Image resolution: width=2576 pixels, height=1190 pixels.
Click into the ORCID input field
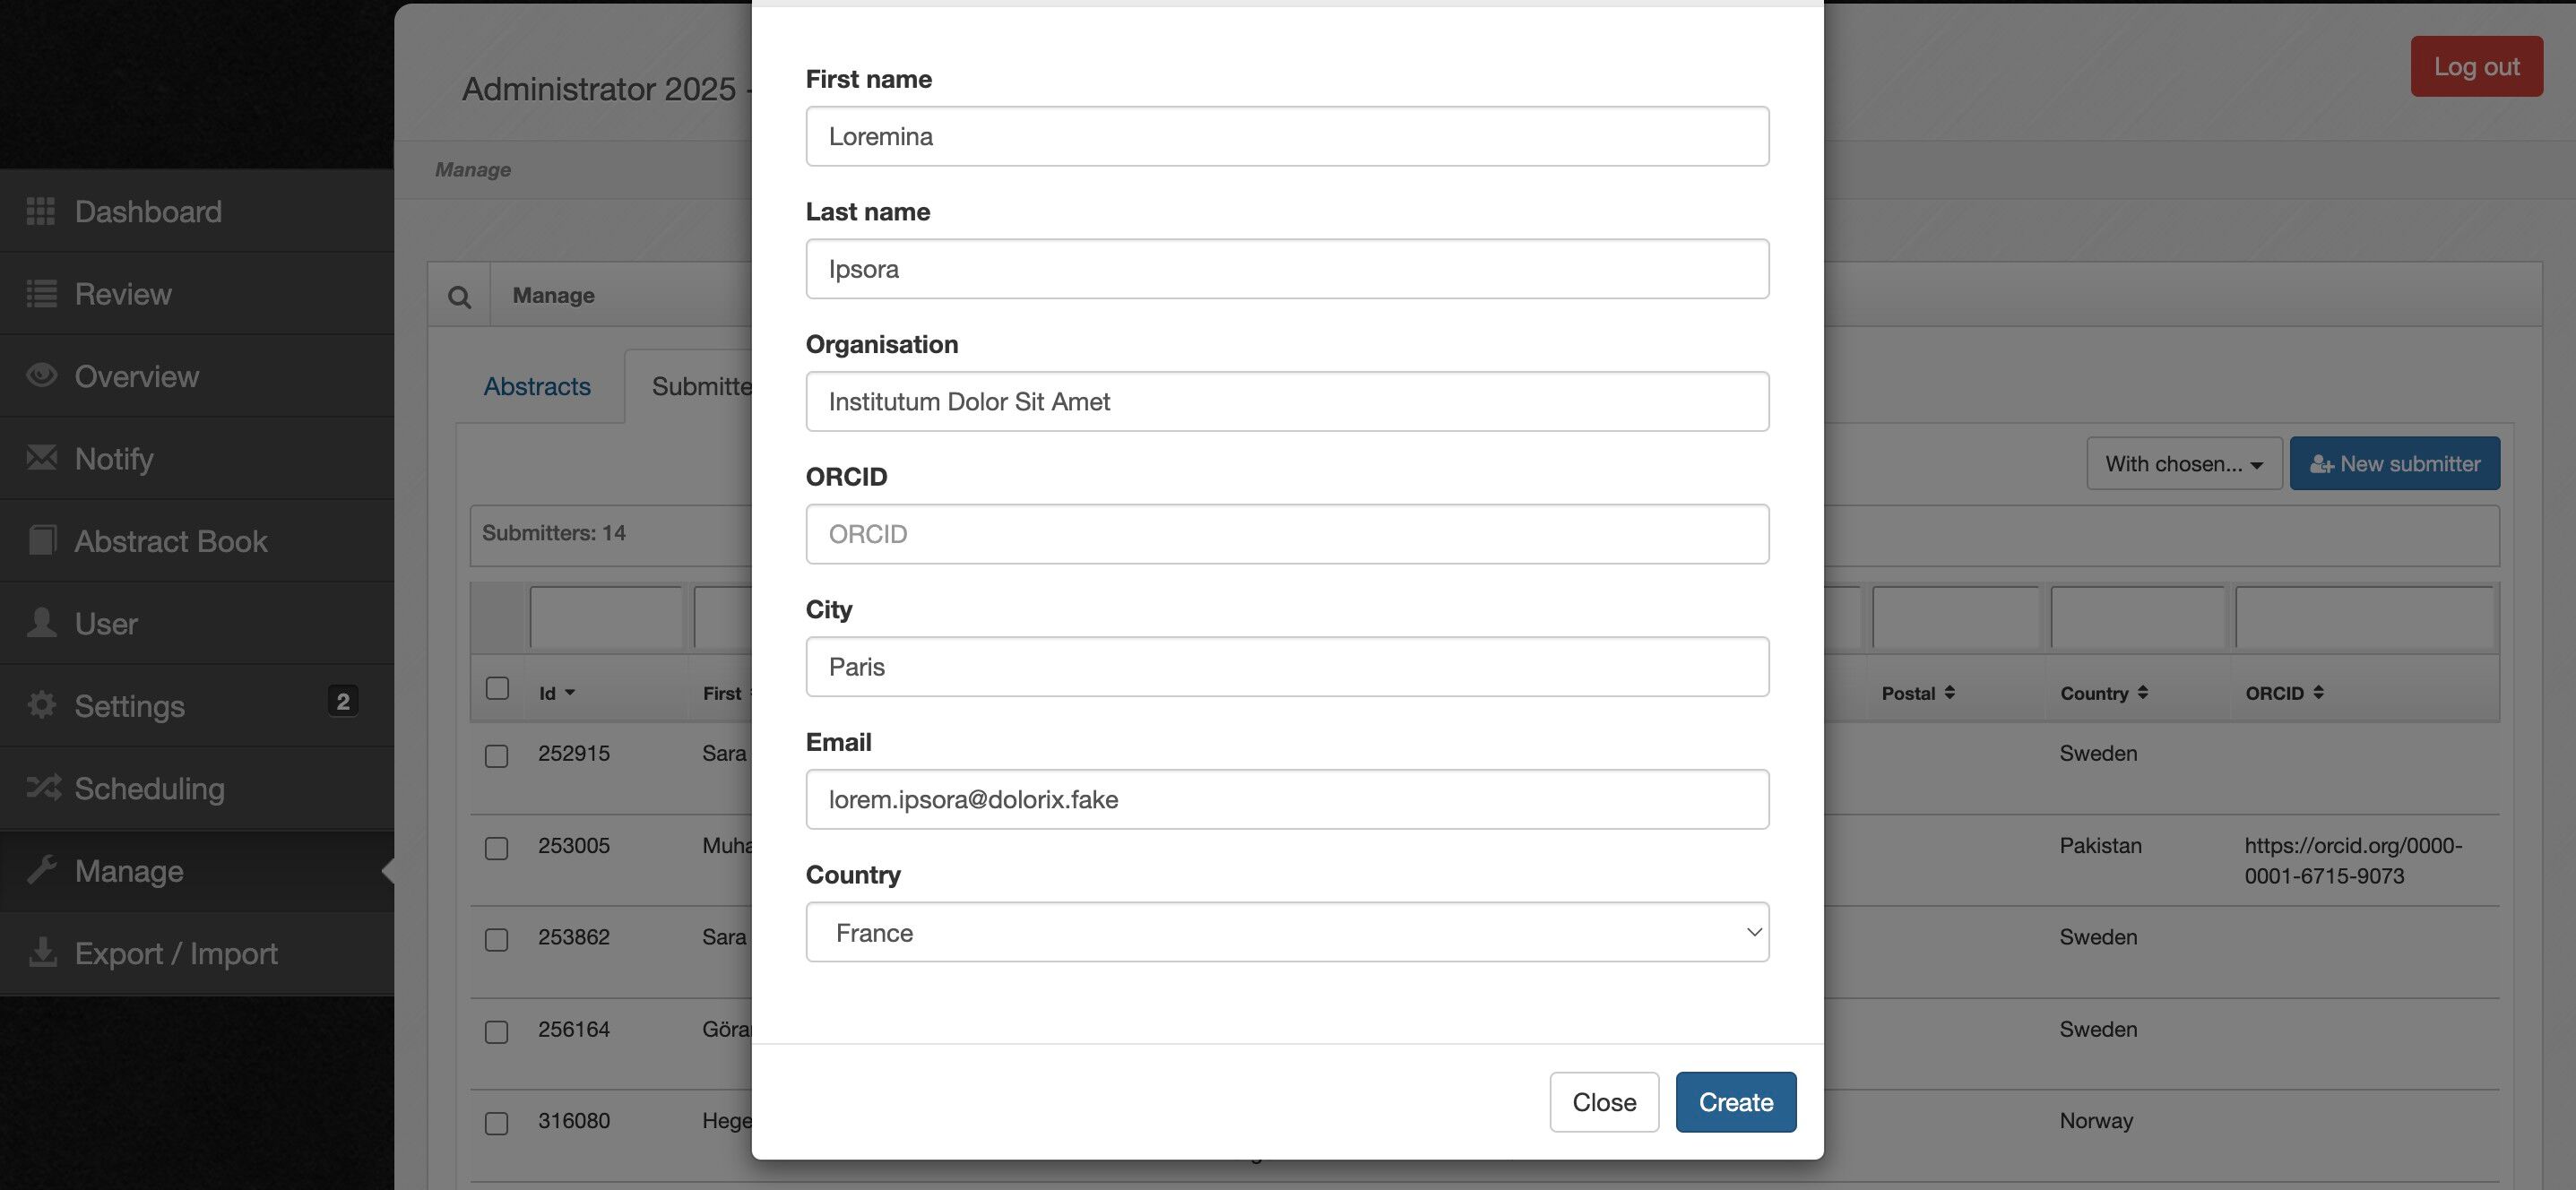(1287, 534)
